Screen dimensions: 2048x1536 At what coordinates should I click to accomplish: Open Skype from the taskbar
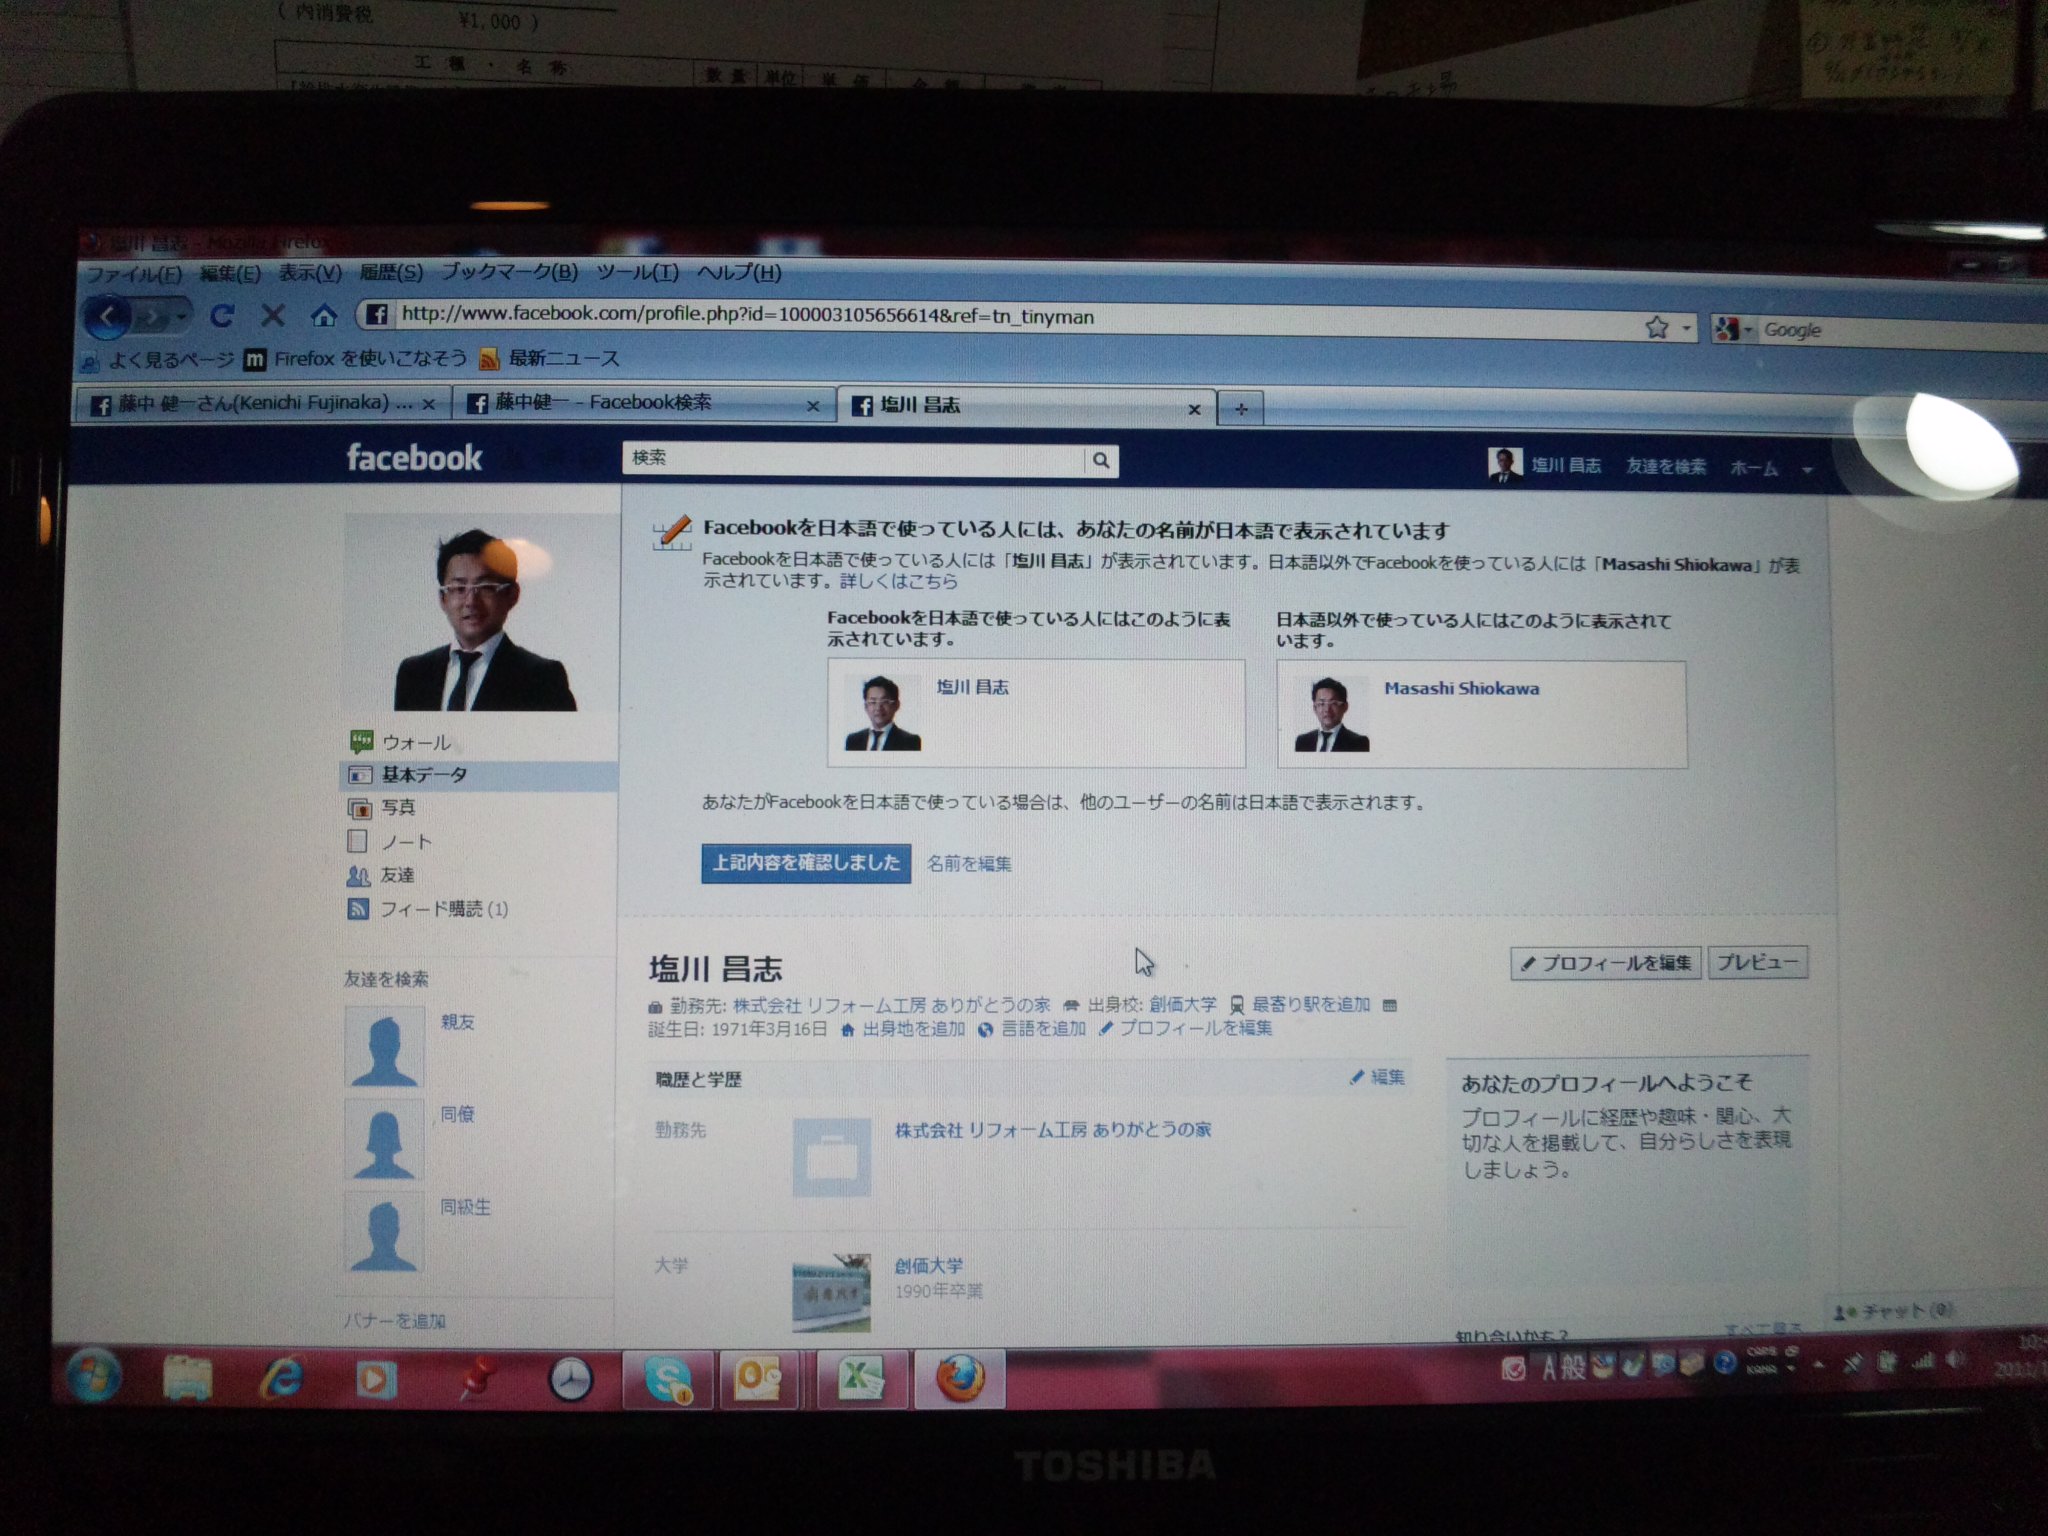(668, 1380)
